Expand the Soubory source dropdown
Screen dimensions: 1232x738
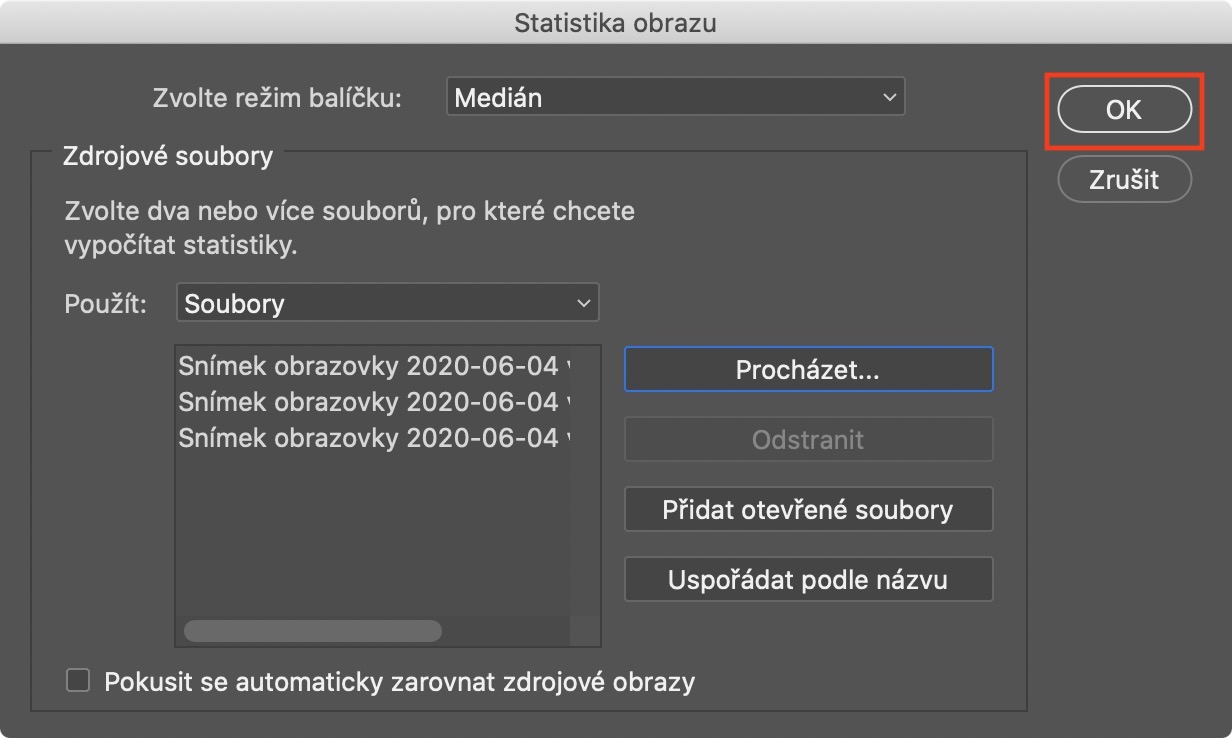386,304
